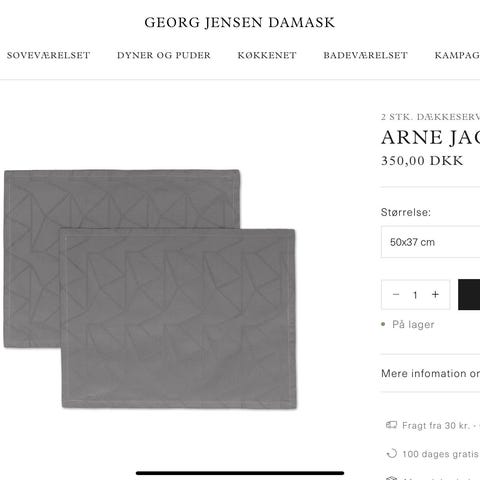
Task: Click the 100 dages return icon
Action: tap(392, 453)
